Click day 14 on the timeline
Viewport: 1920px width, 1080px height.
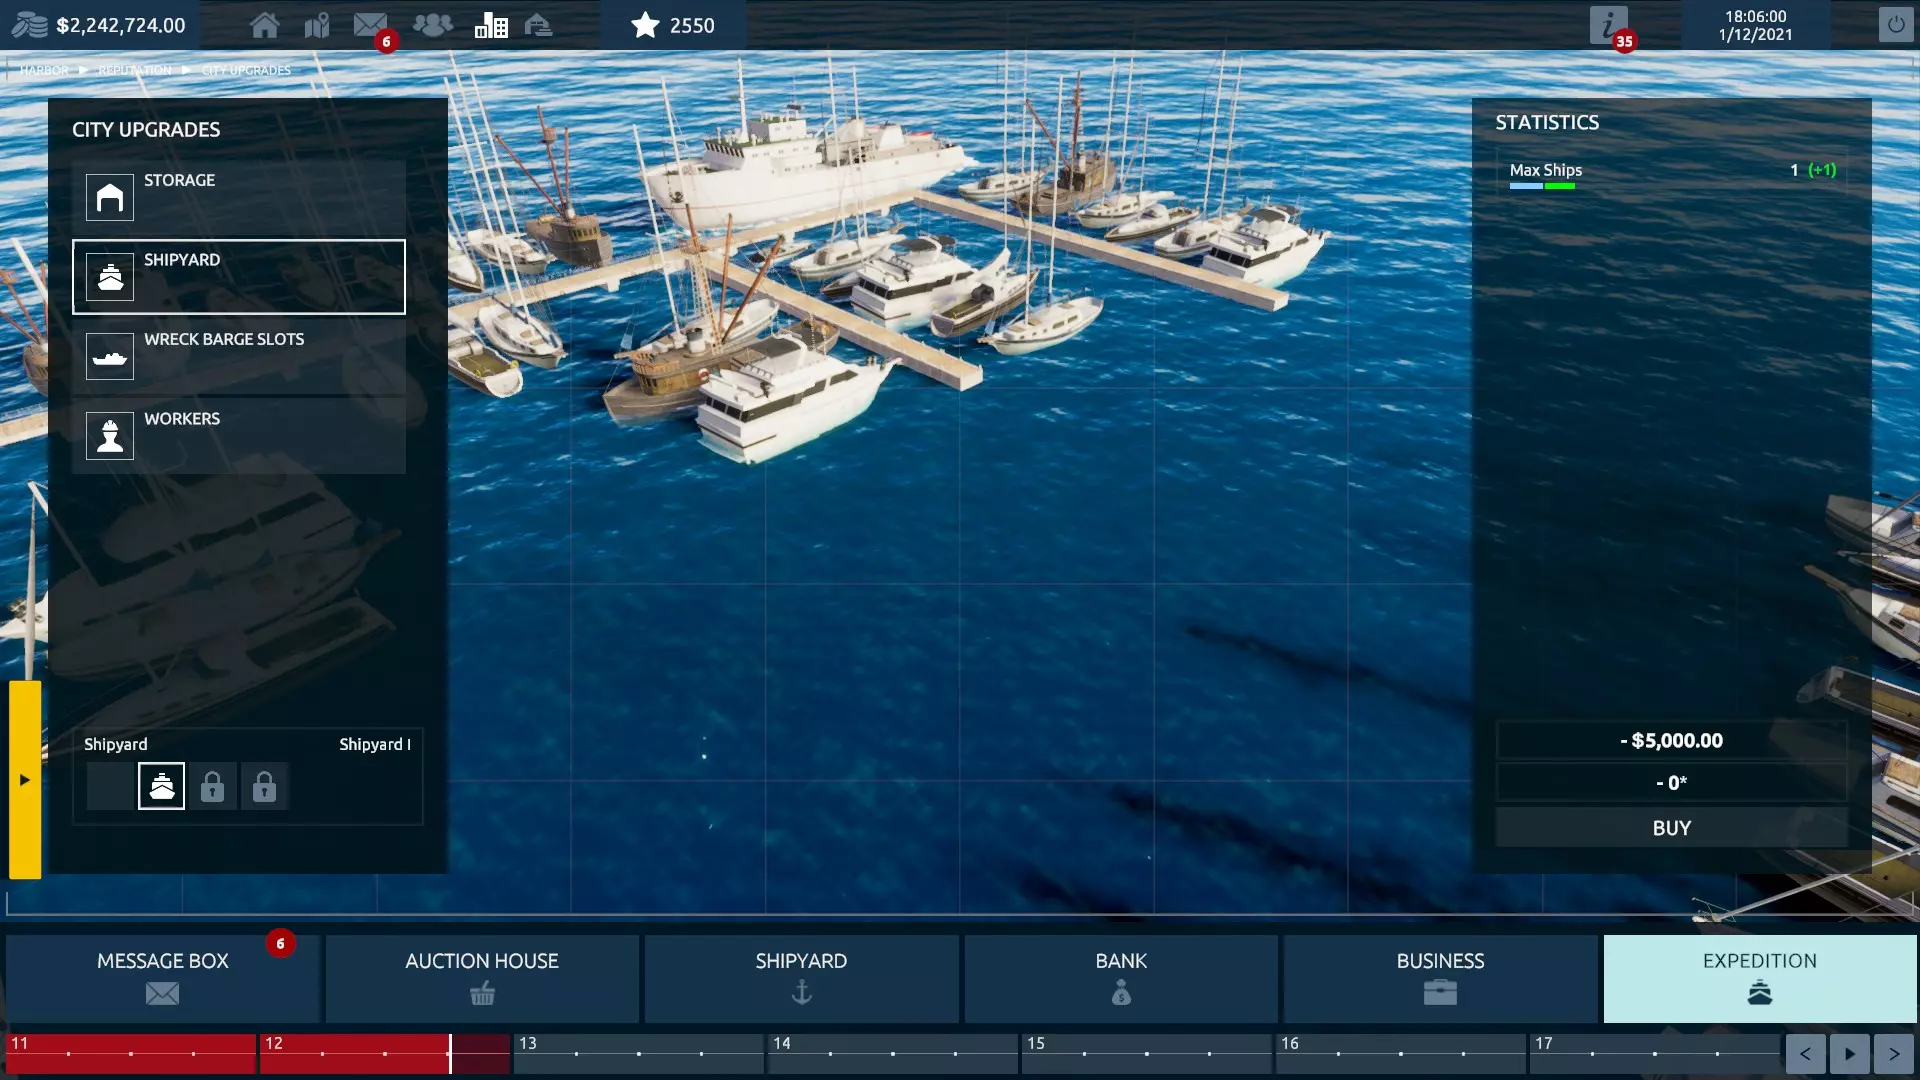tap(892, 1053)
